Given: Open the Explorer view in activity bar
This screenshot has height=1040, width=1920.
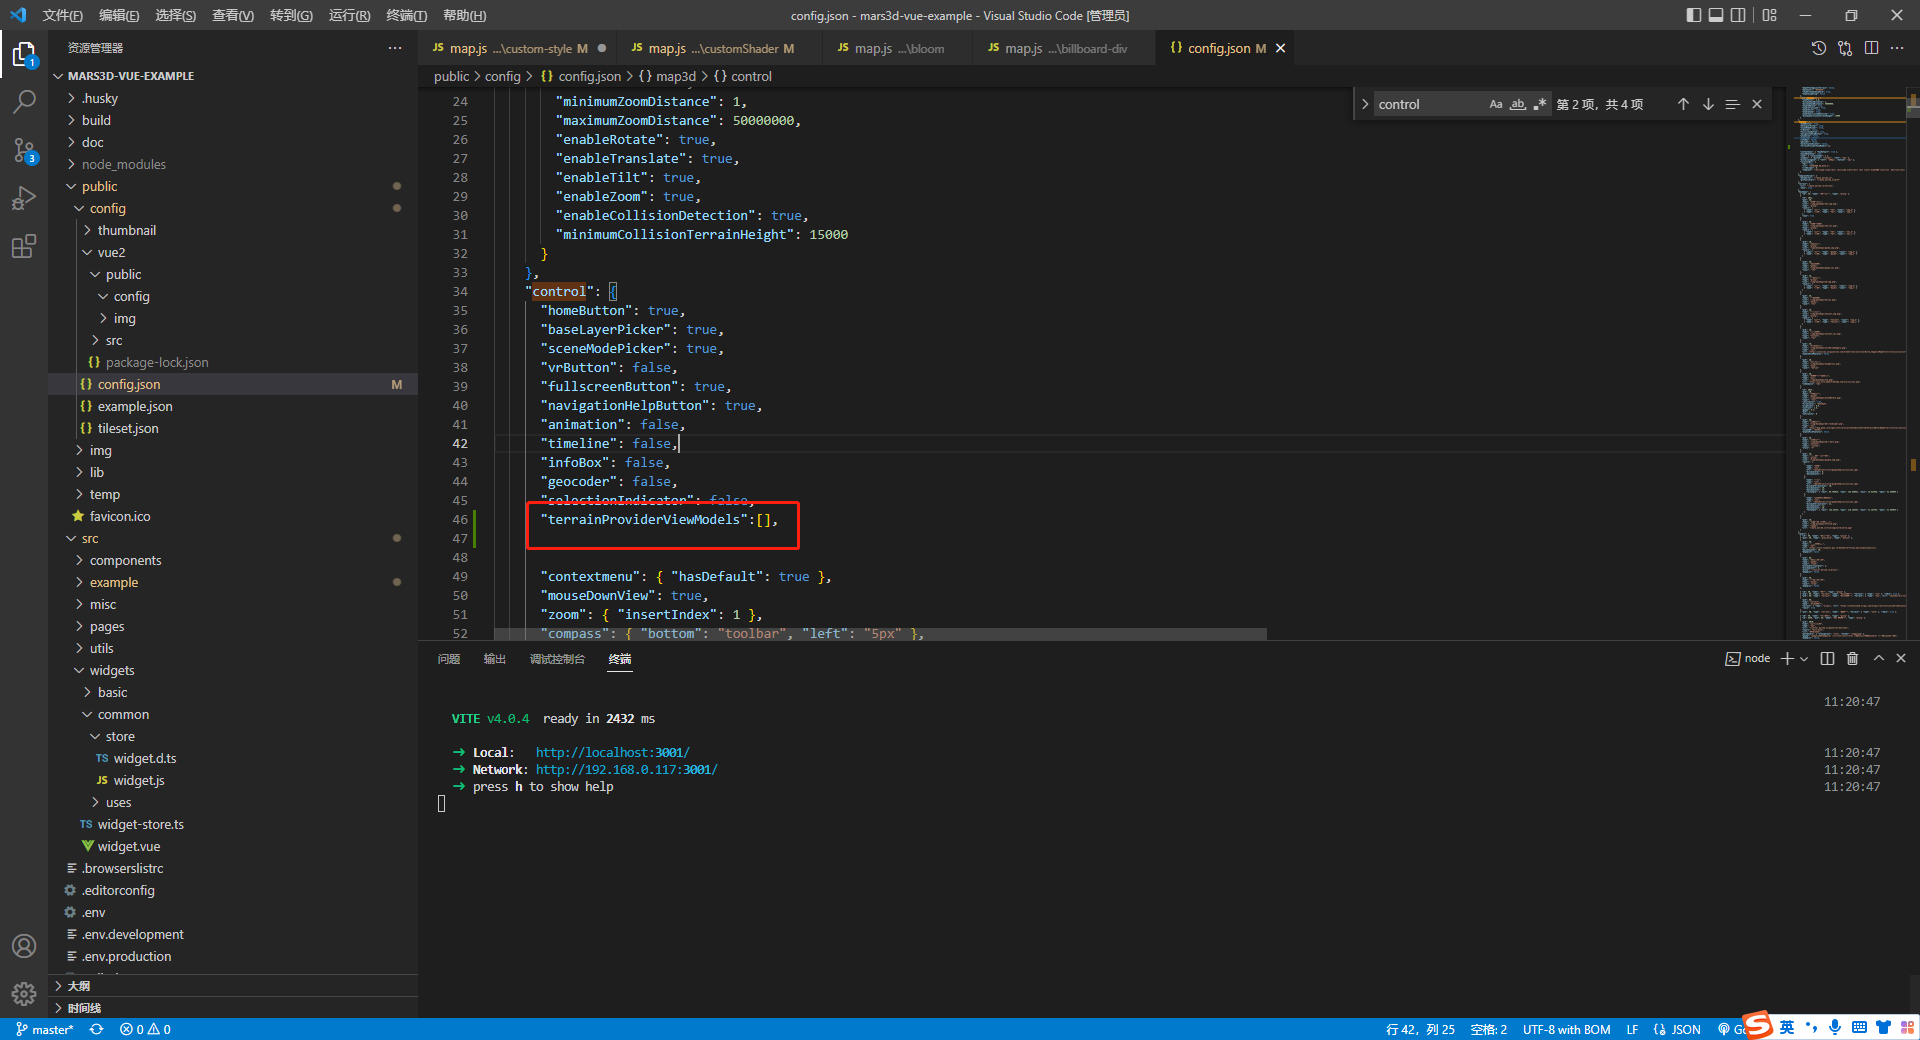Looking at the screenshot, I should (x=24, y=55).
